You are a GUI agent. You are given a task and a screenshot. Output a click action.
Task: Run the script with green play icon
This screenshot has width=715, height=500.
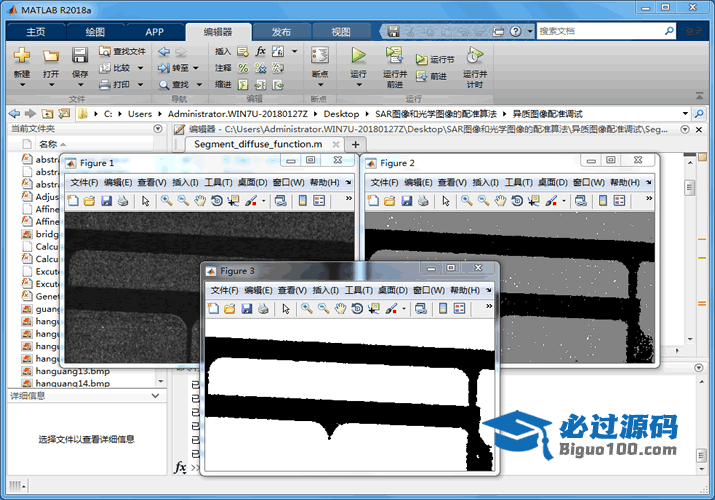pyautogui.click(x=358, y=56)
